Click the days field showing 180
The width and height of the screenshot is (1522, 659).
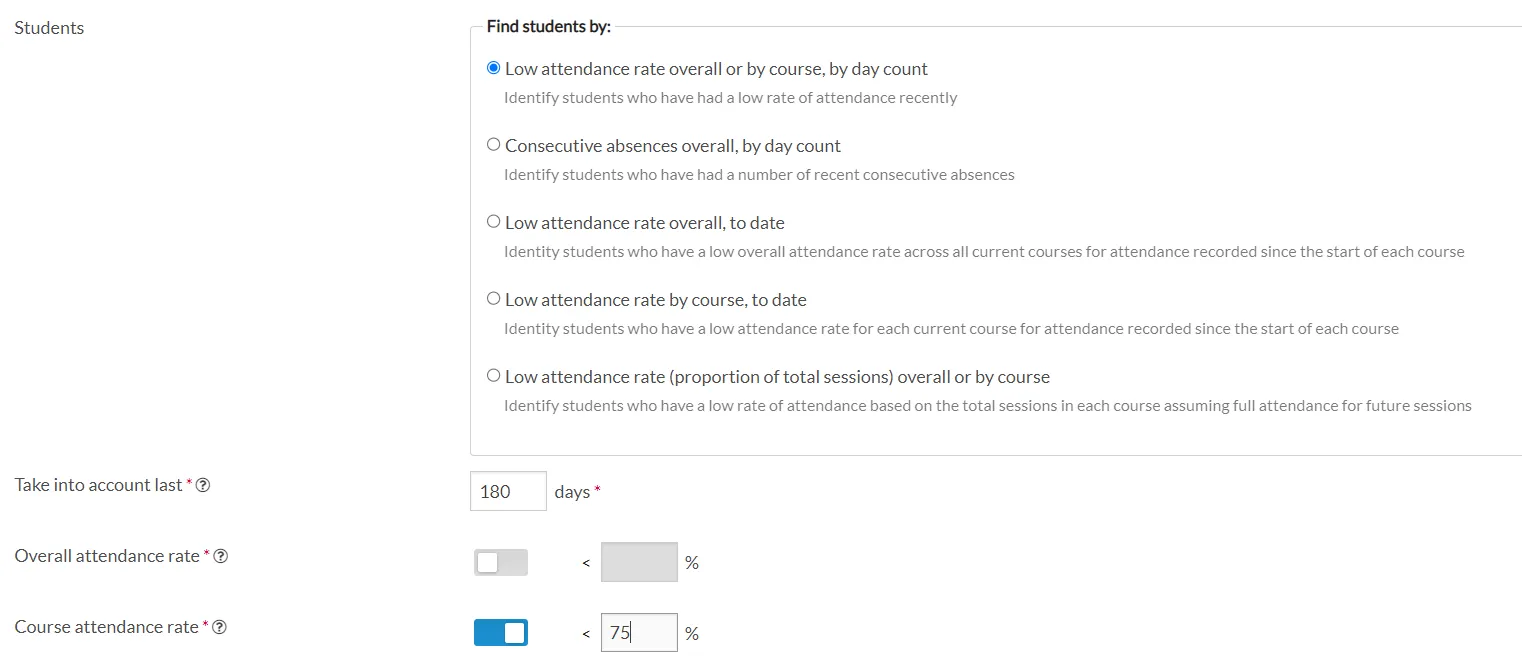[508, 491]
